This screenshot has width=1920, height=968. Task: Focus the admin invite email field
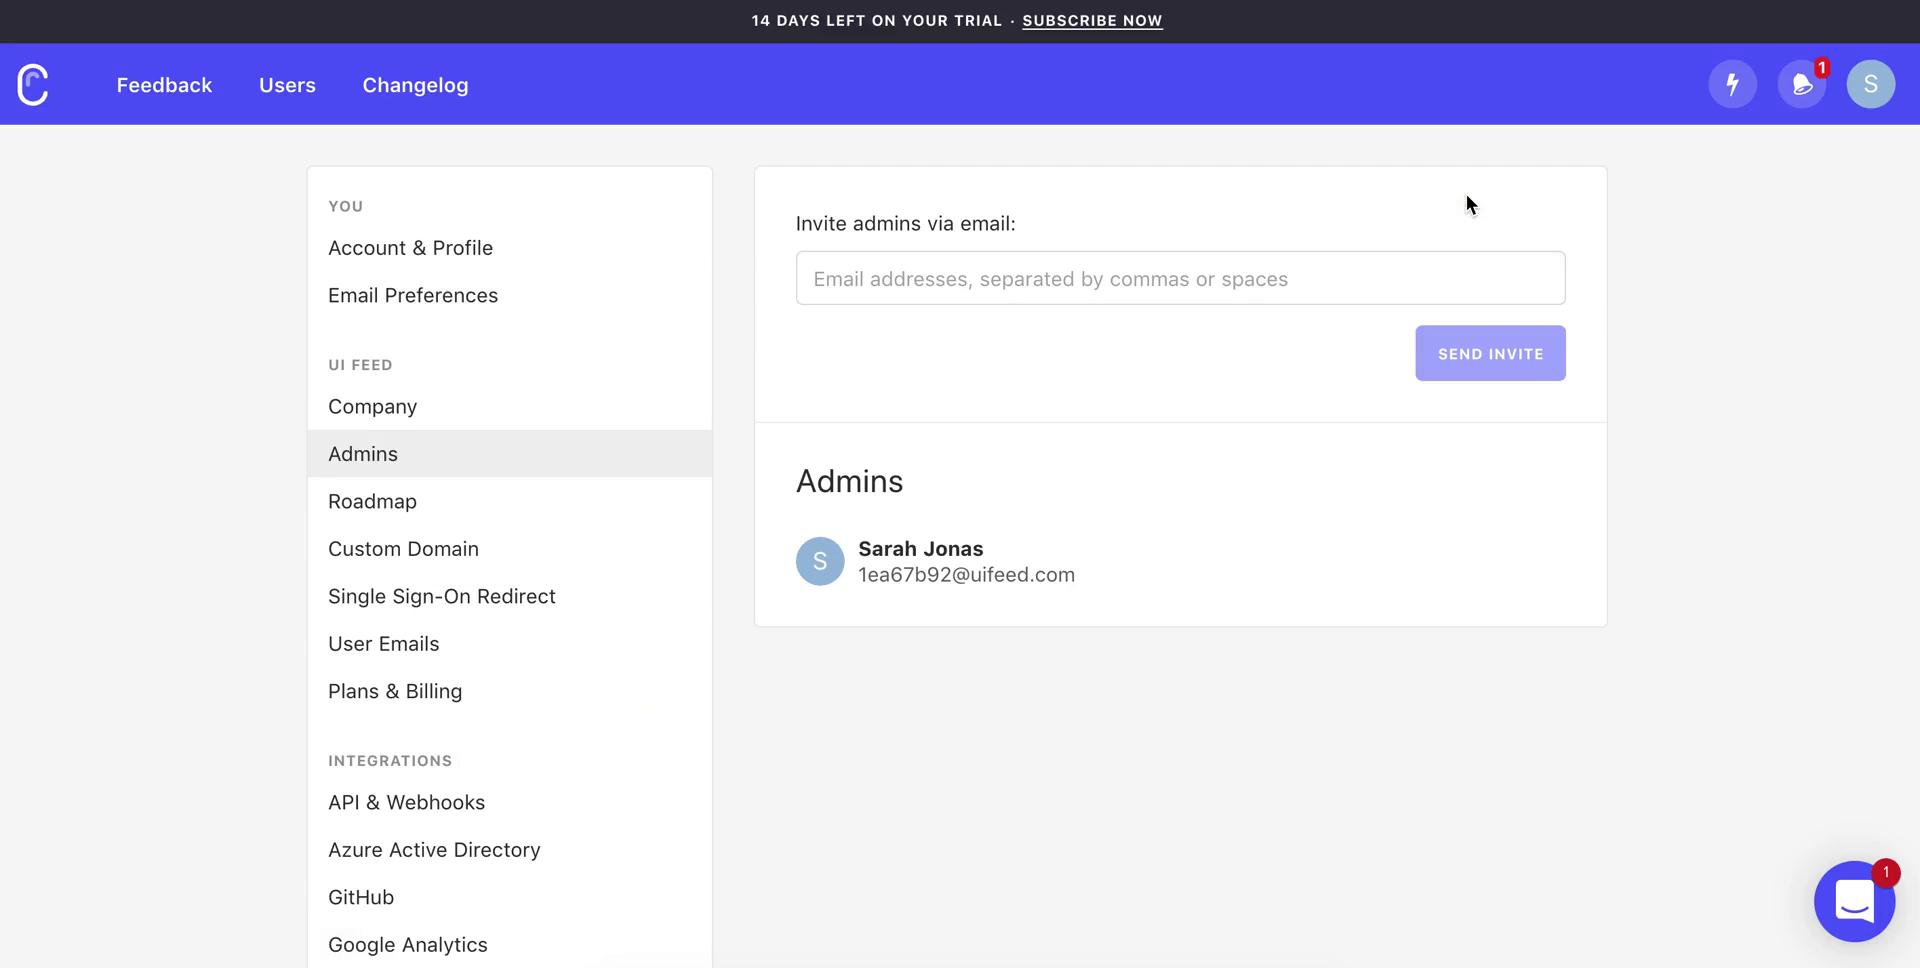click(1180, 279)
